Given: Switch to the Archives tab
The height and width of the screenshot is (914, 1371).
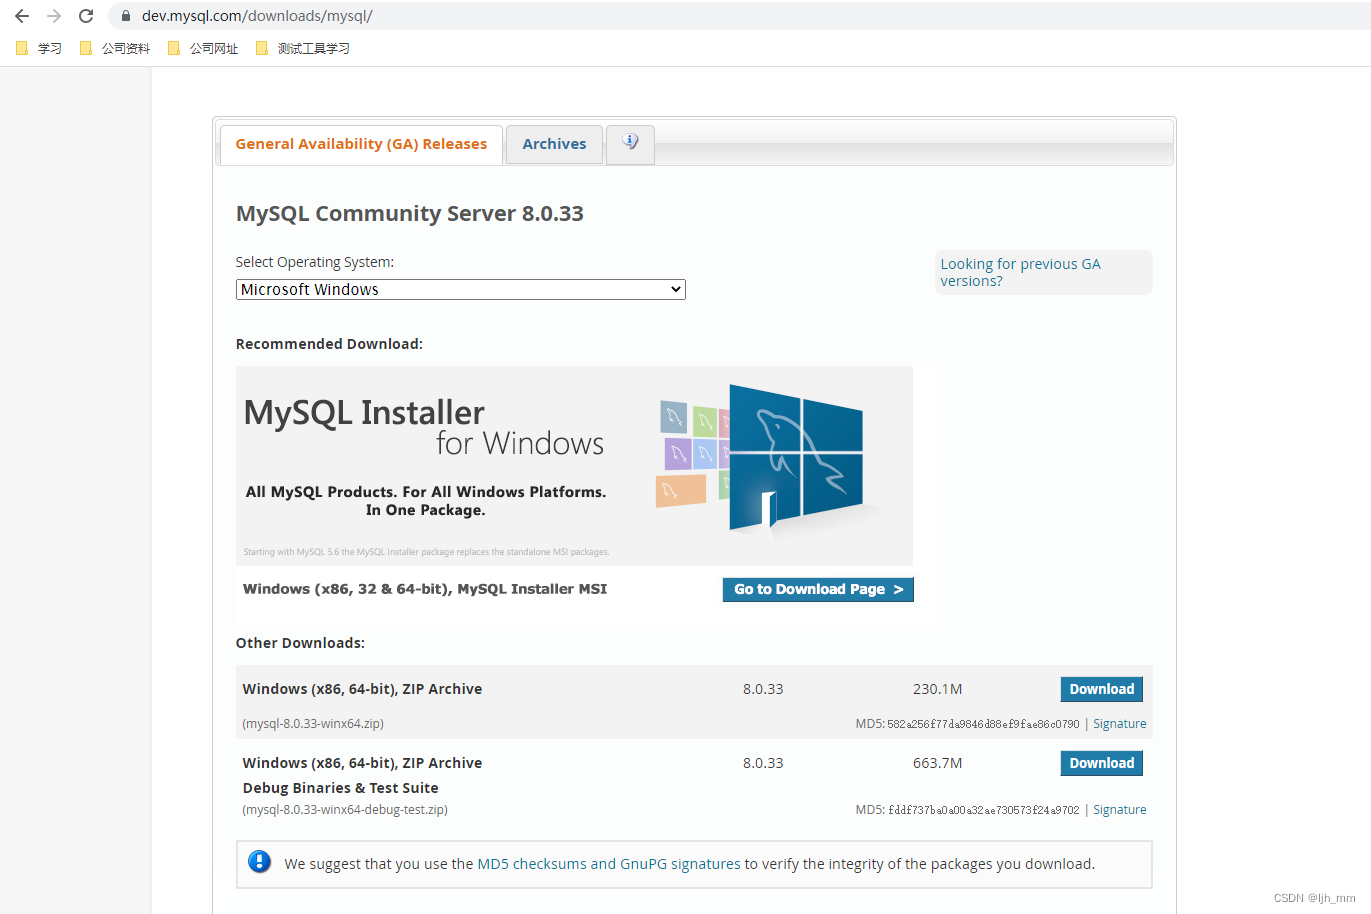Looking at the screenshot, I should coord(554,144).
